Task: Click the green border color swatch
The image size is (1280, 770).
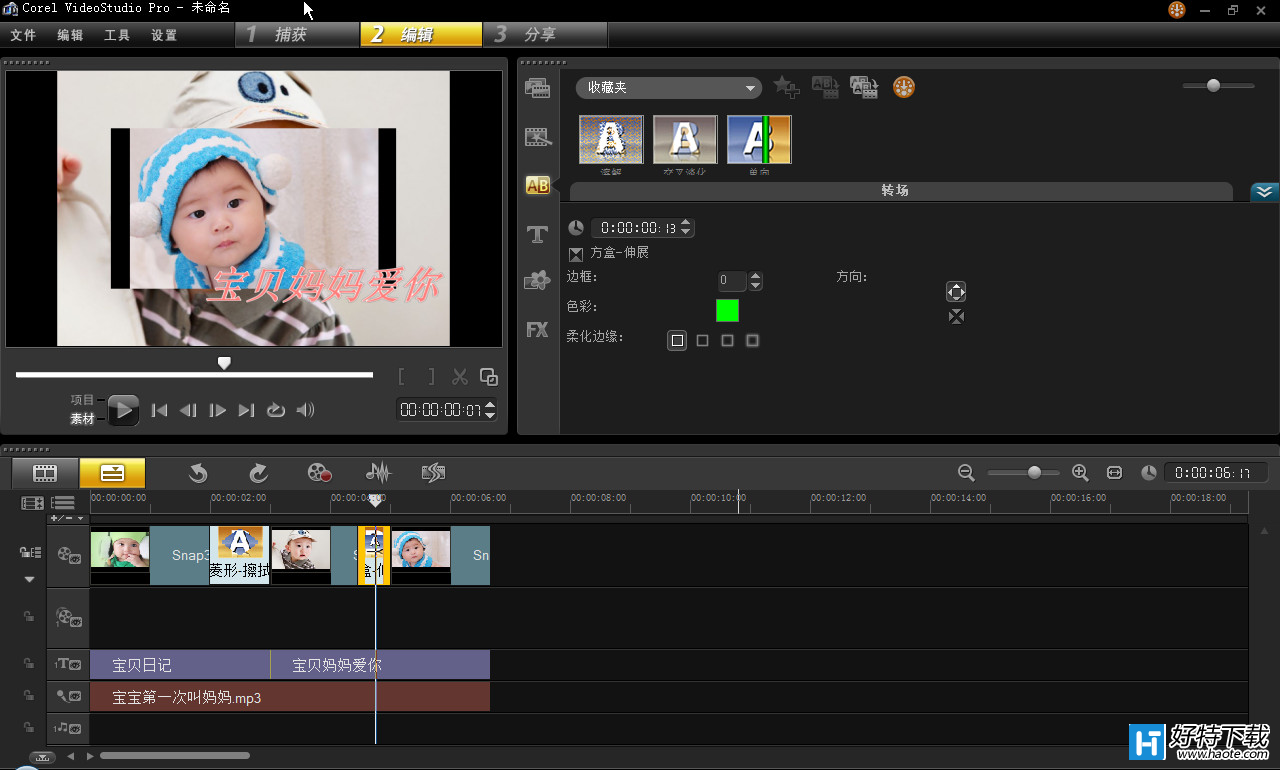Action: pyautogui.click(x=727, y=310)
